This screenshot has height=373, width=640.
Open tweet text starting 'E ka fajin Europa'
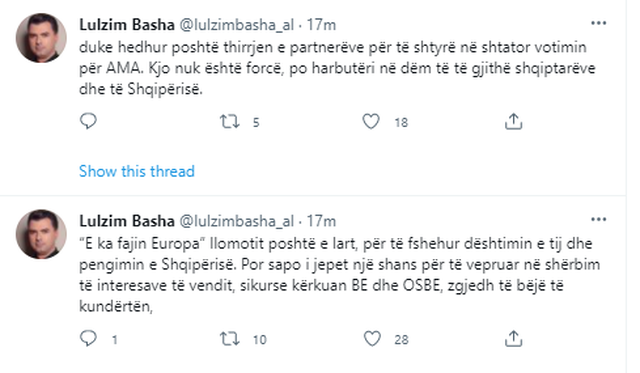tap(339, 275)
